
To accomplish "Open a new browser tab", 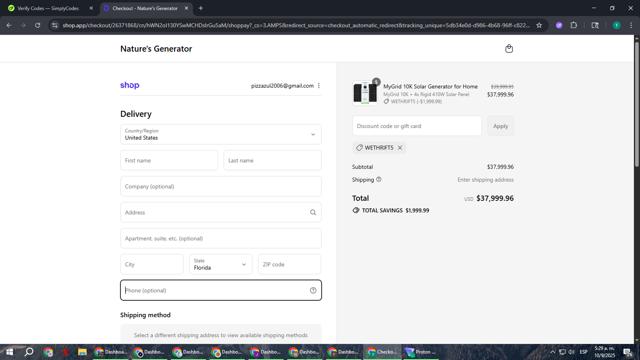I will click(200, 8).
